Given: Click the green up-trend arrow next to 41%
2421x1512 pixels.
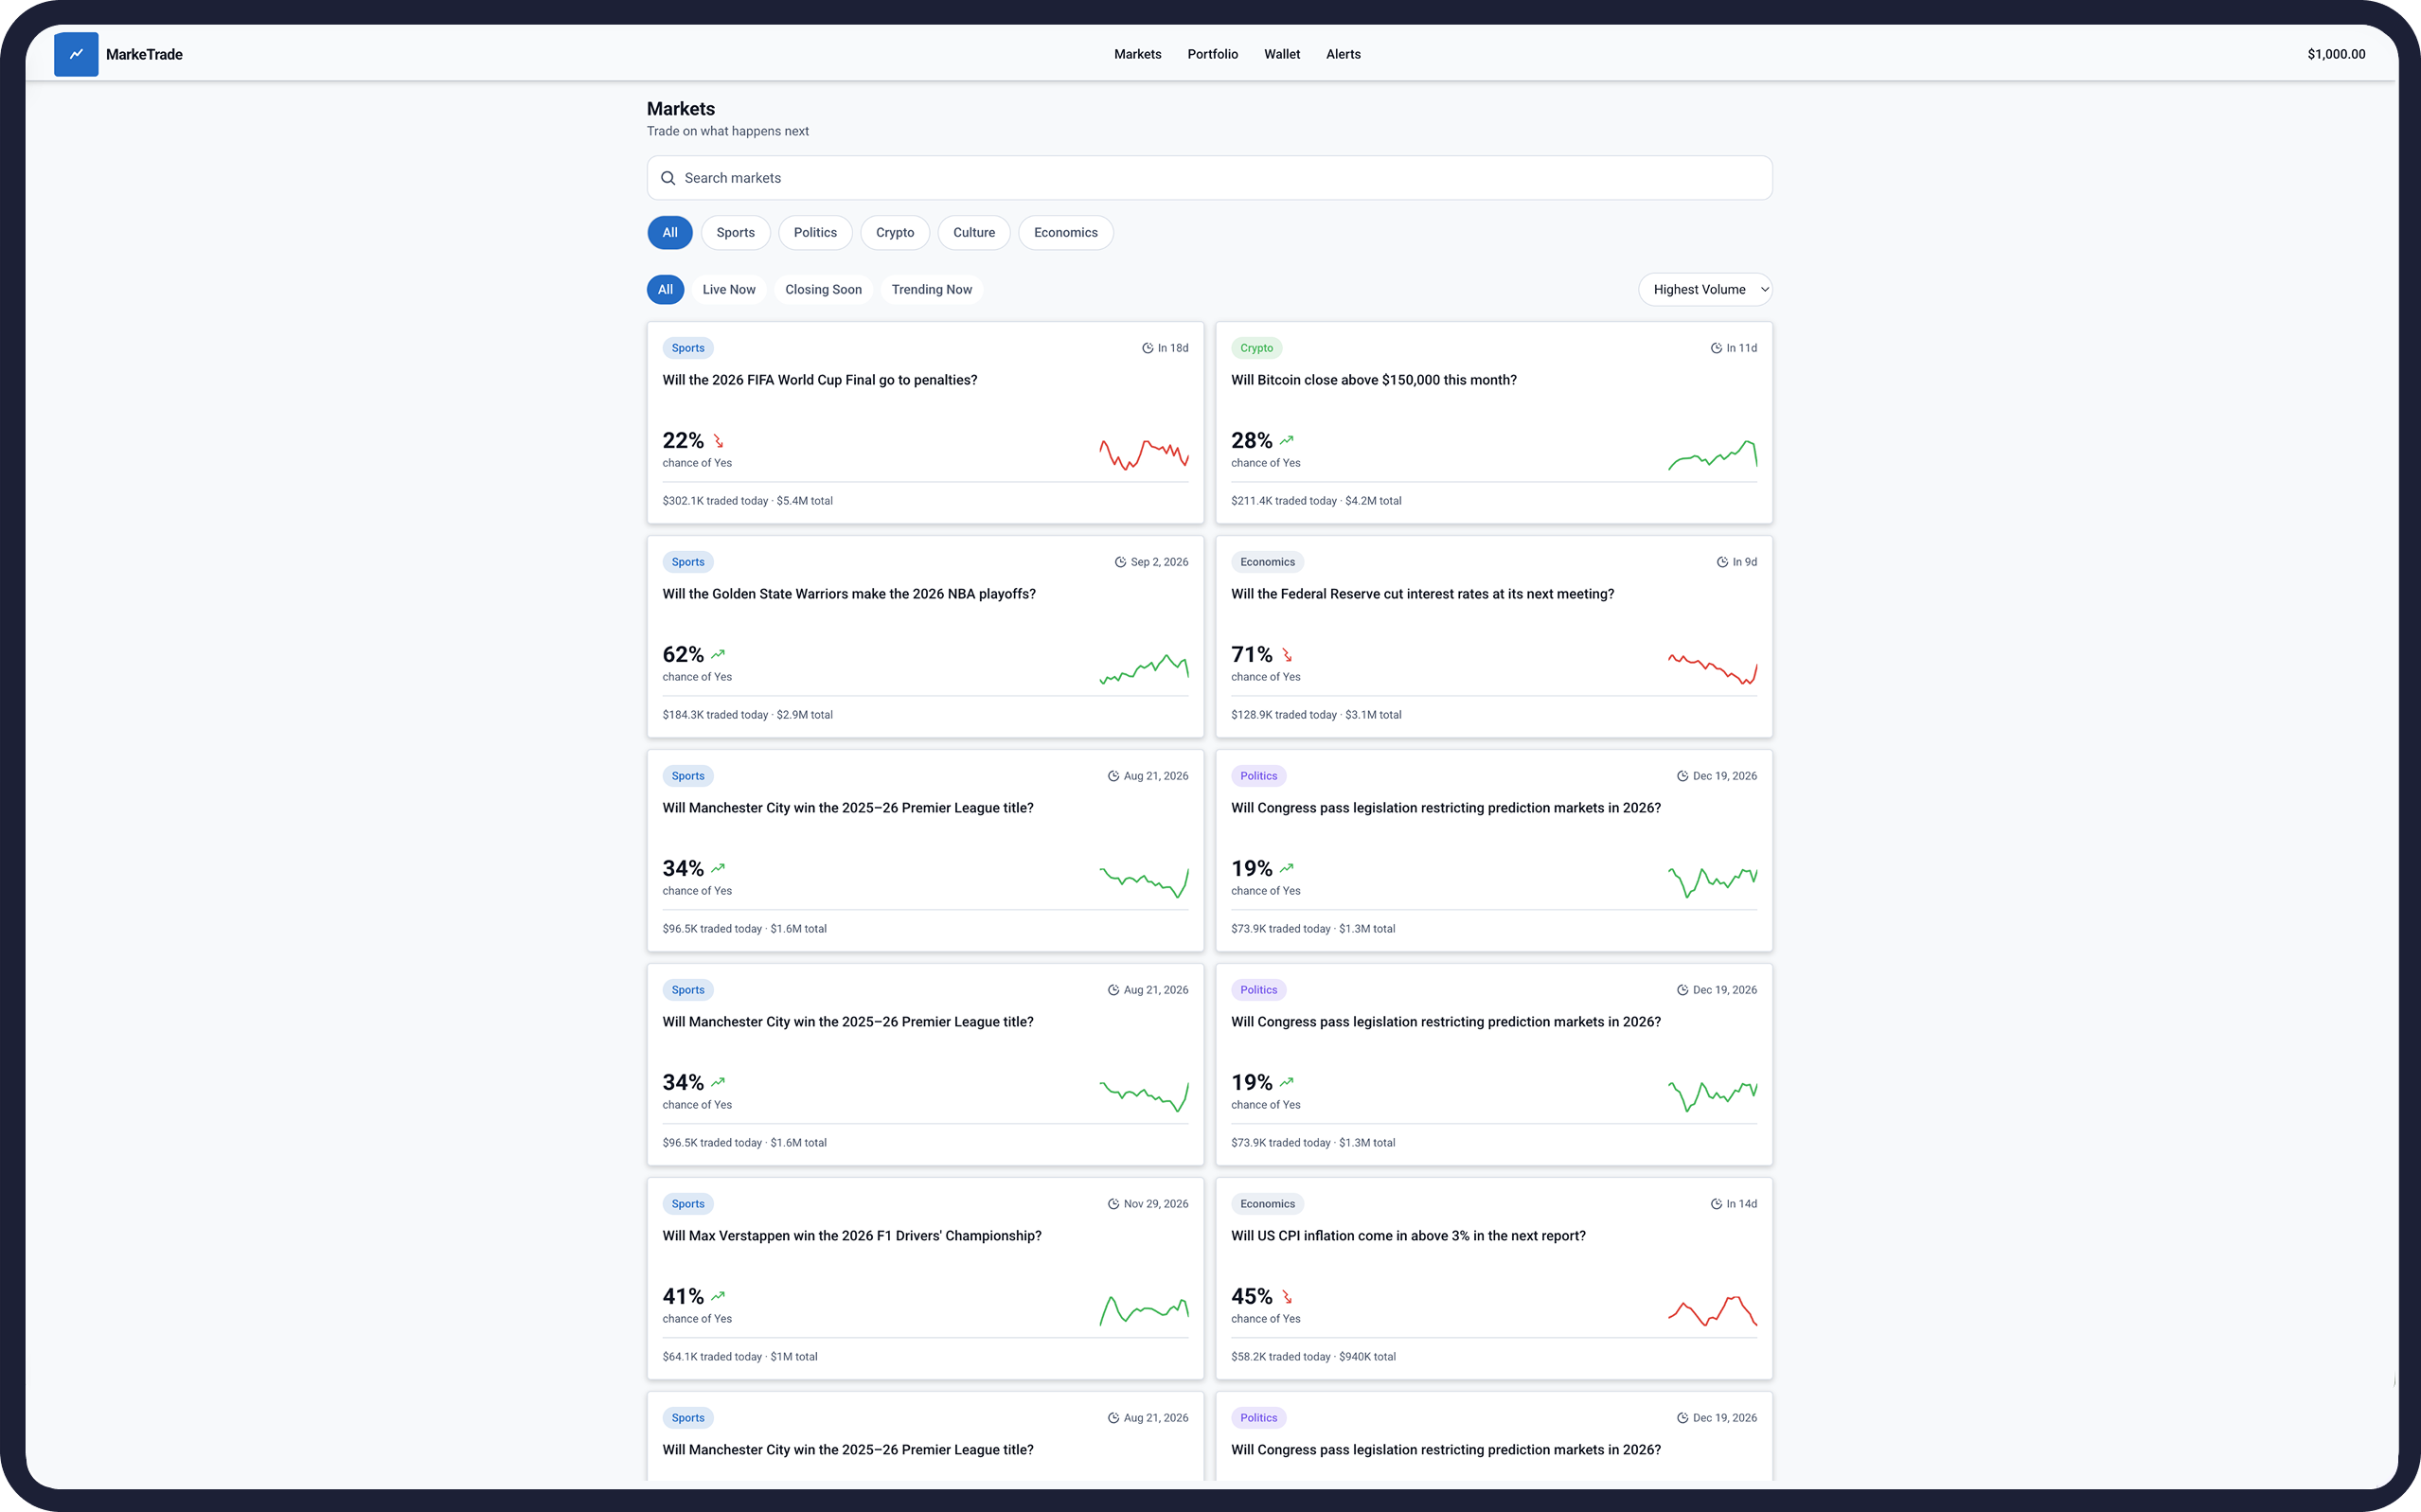Looking at the screenshot, I should pos(718,1296).
